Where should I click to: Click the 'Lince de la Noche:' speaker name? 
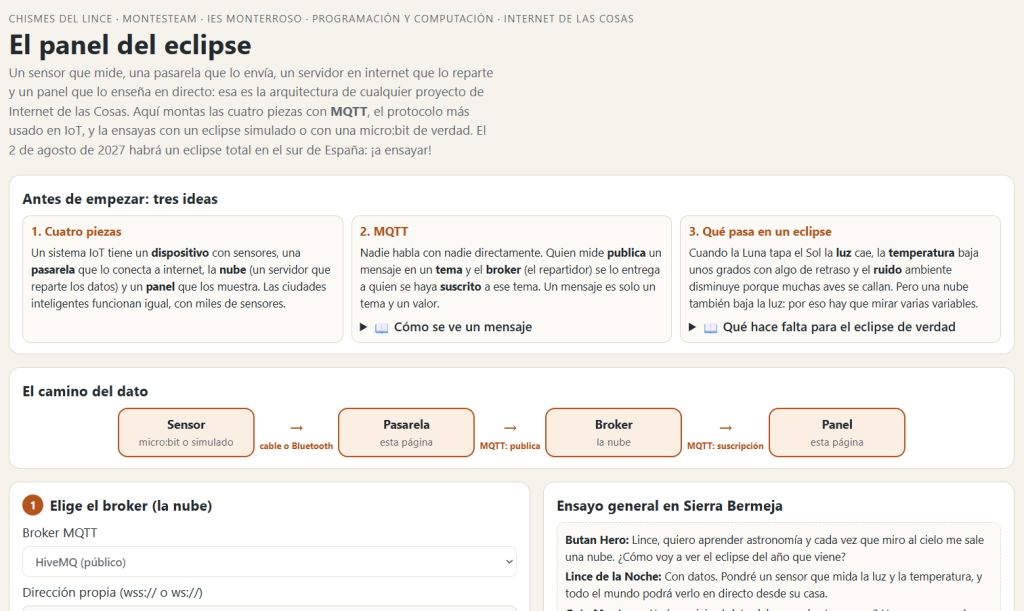(x=613, y=576)
